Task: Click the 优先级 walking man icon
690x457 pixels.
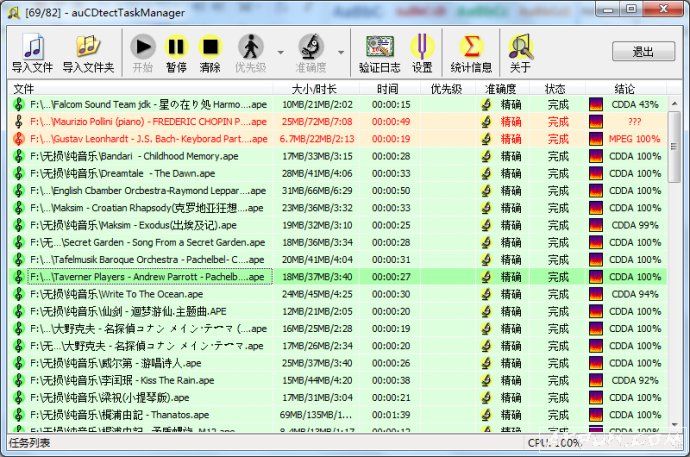Action: point(251,47)
